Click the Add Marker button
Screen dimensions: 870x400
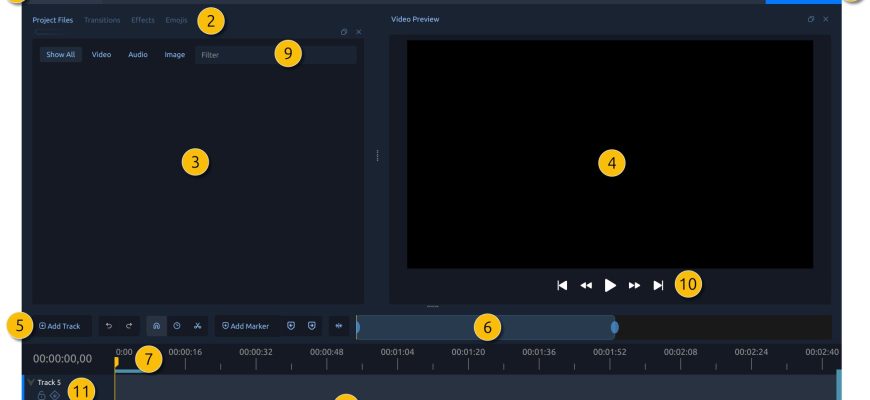tap(246, 326)
